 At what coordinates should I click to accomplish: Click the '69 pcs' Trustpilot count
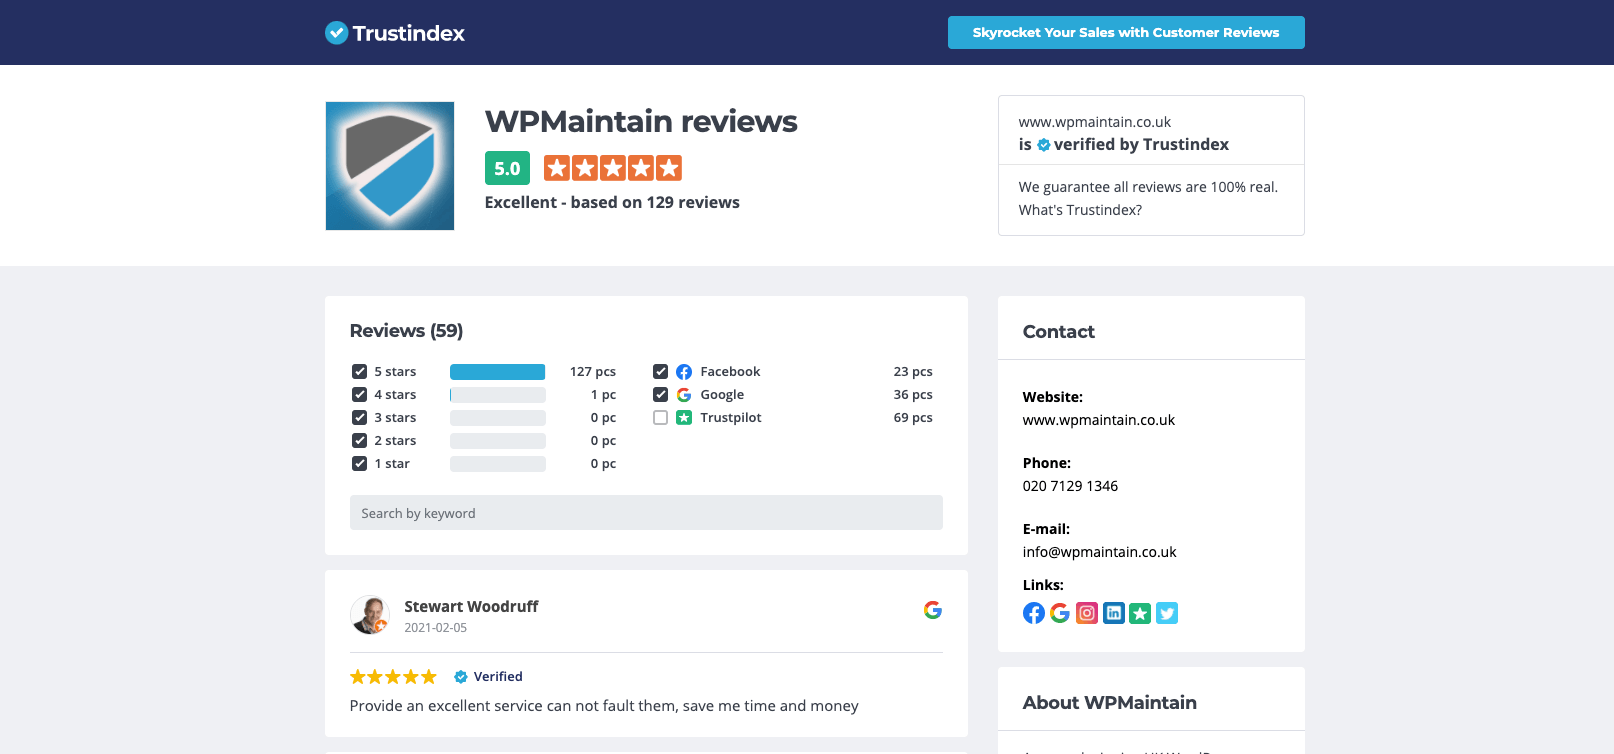913,418
